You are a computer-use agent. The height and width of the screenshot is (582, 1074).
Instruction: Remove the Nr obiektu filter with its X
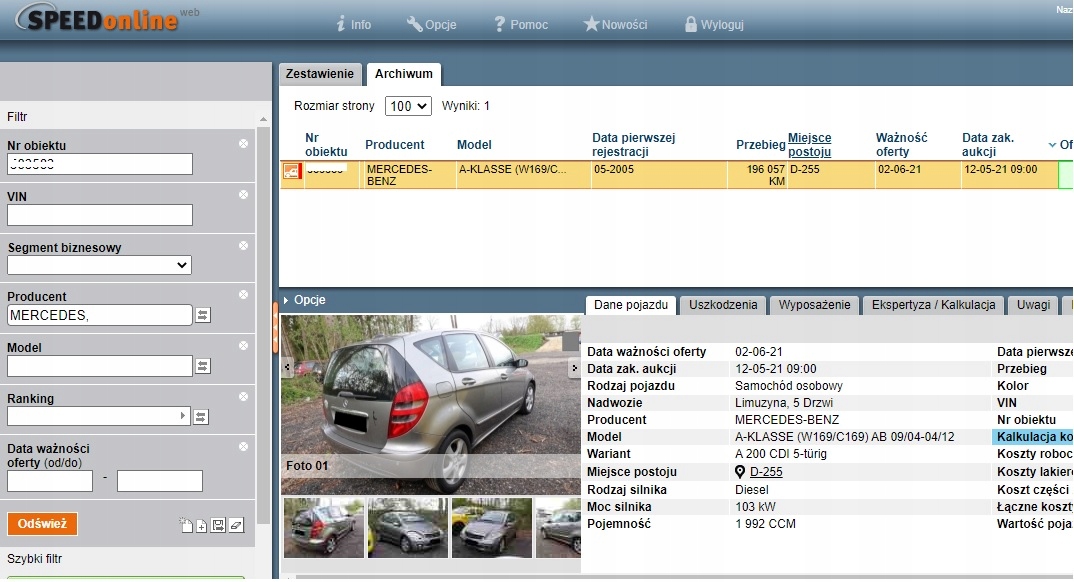coord(243,144)
